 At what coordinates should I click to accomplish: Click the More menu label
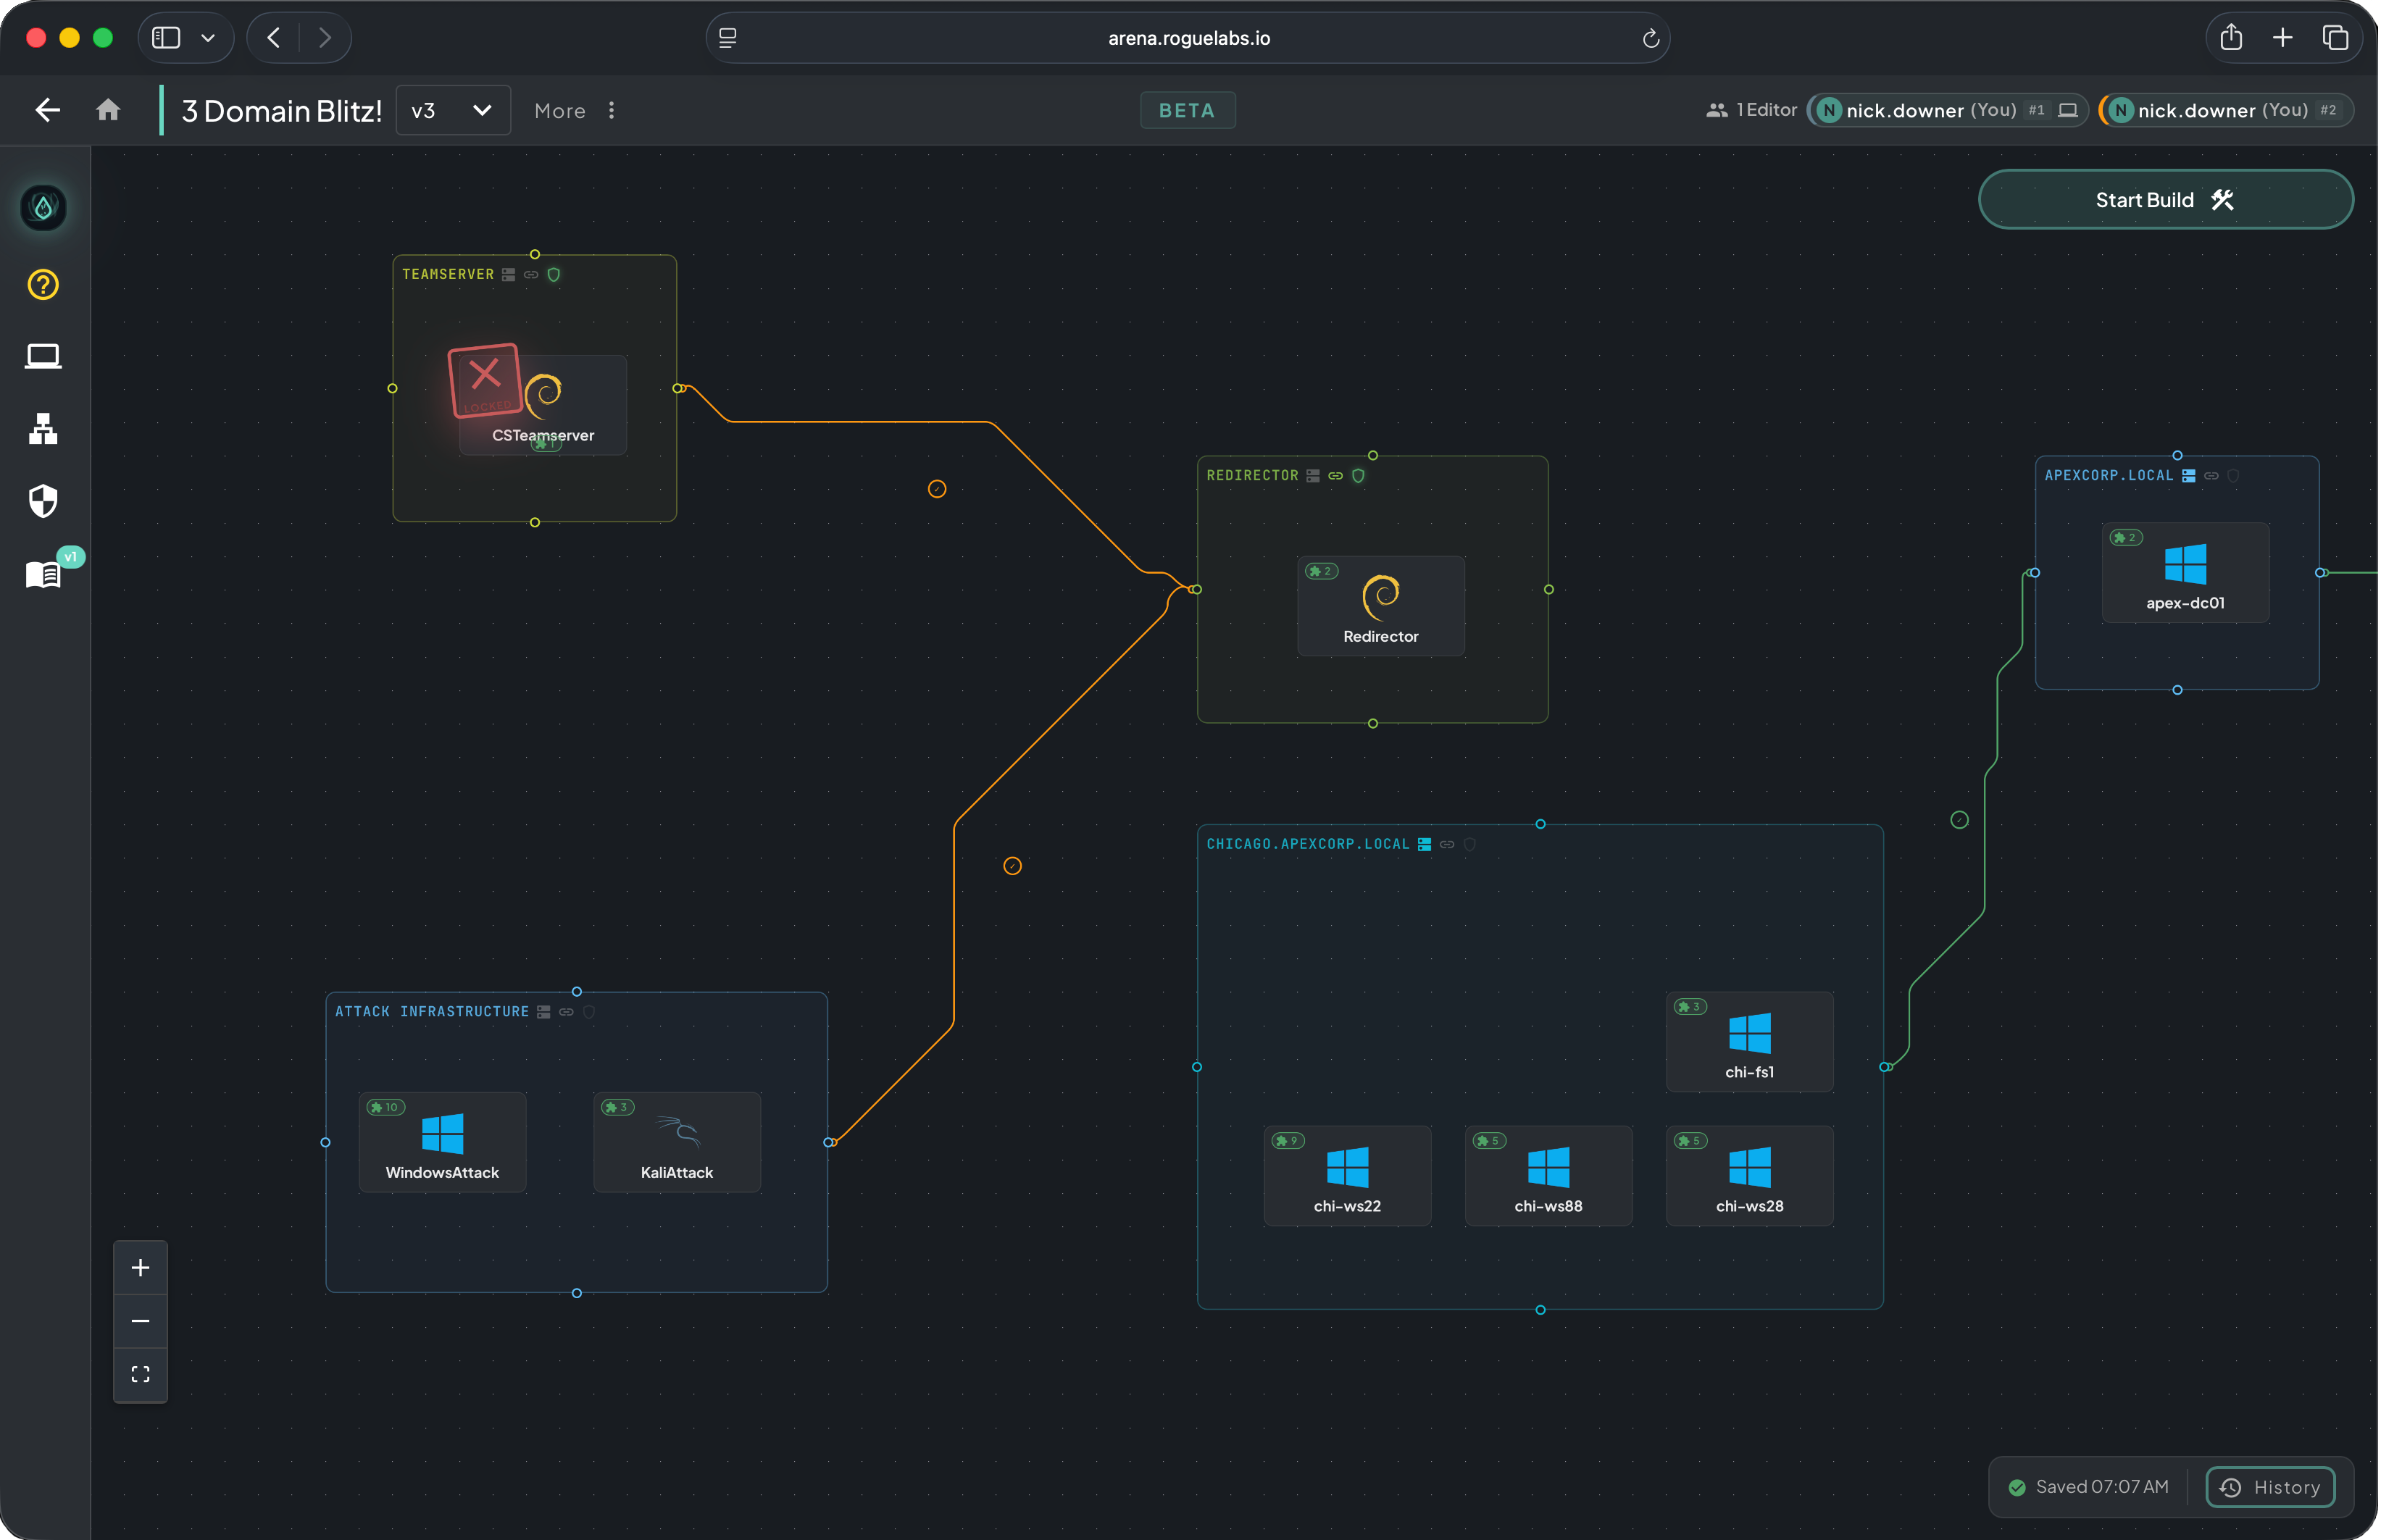pyautogui.click(x=560, y=111)
